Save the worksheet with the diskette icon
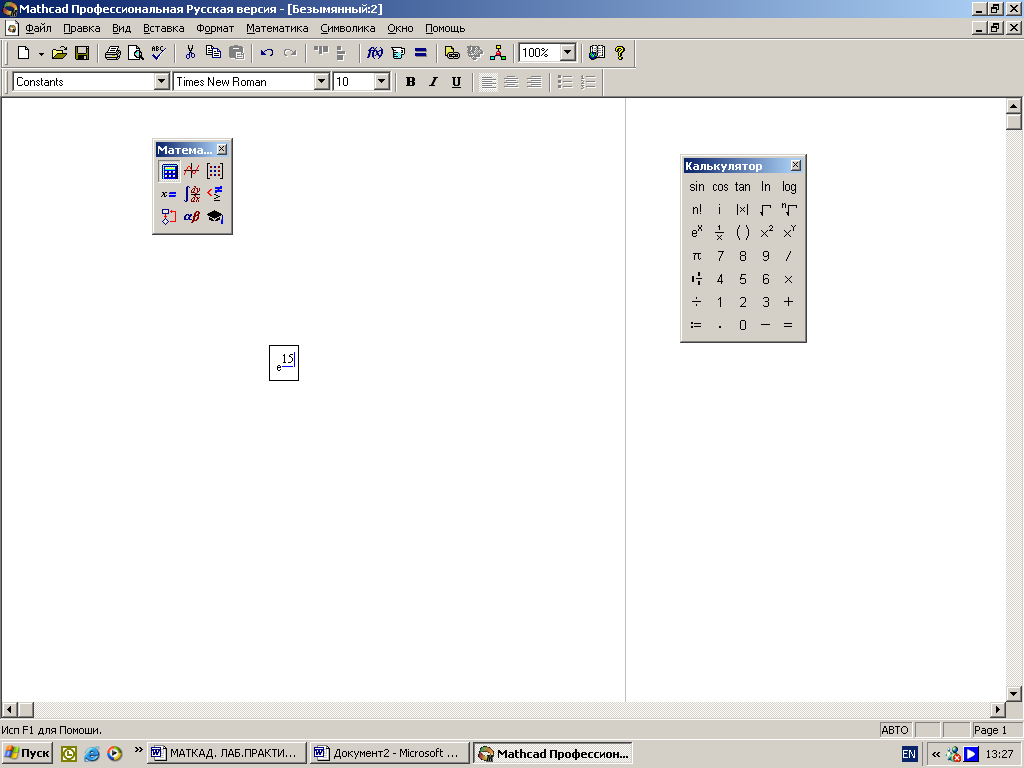Image resolution: width=1024 pixels, height=768 pixels. click(x=82, y=53)
